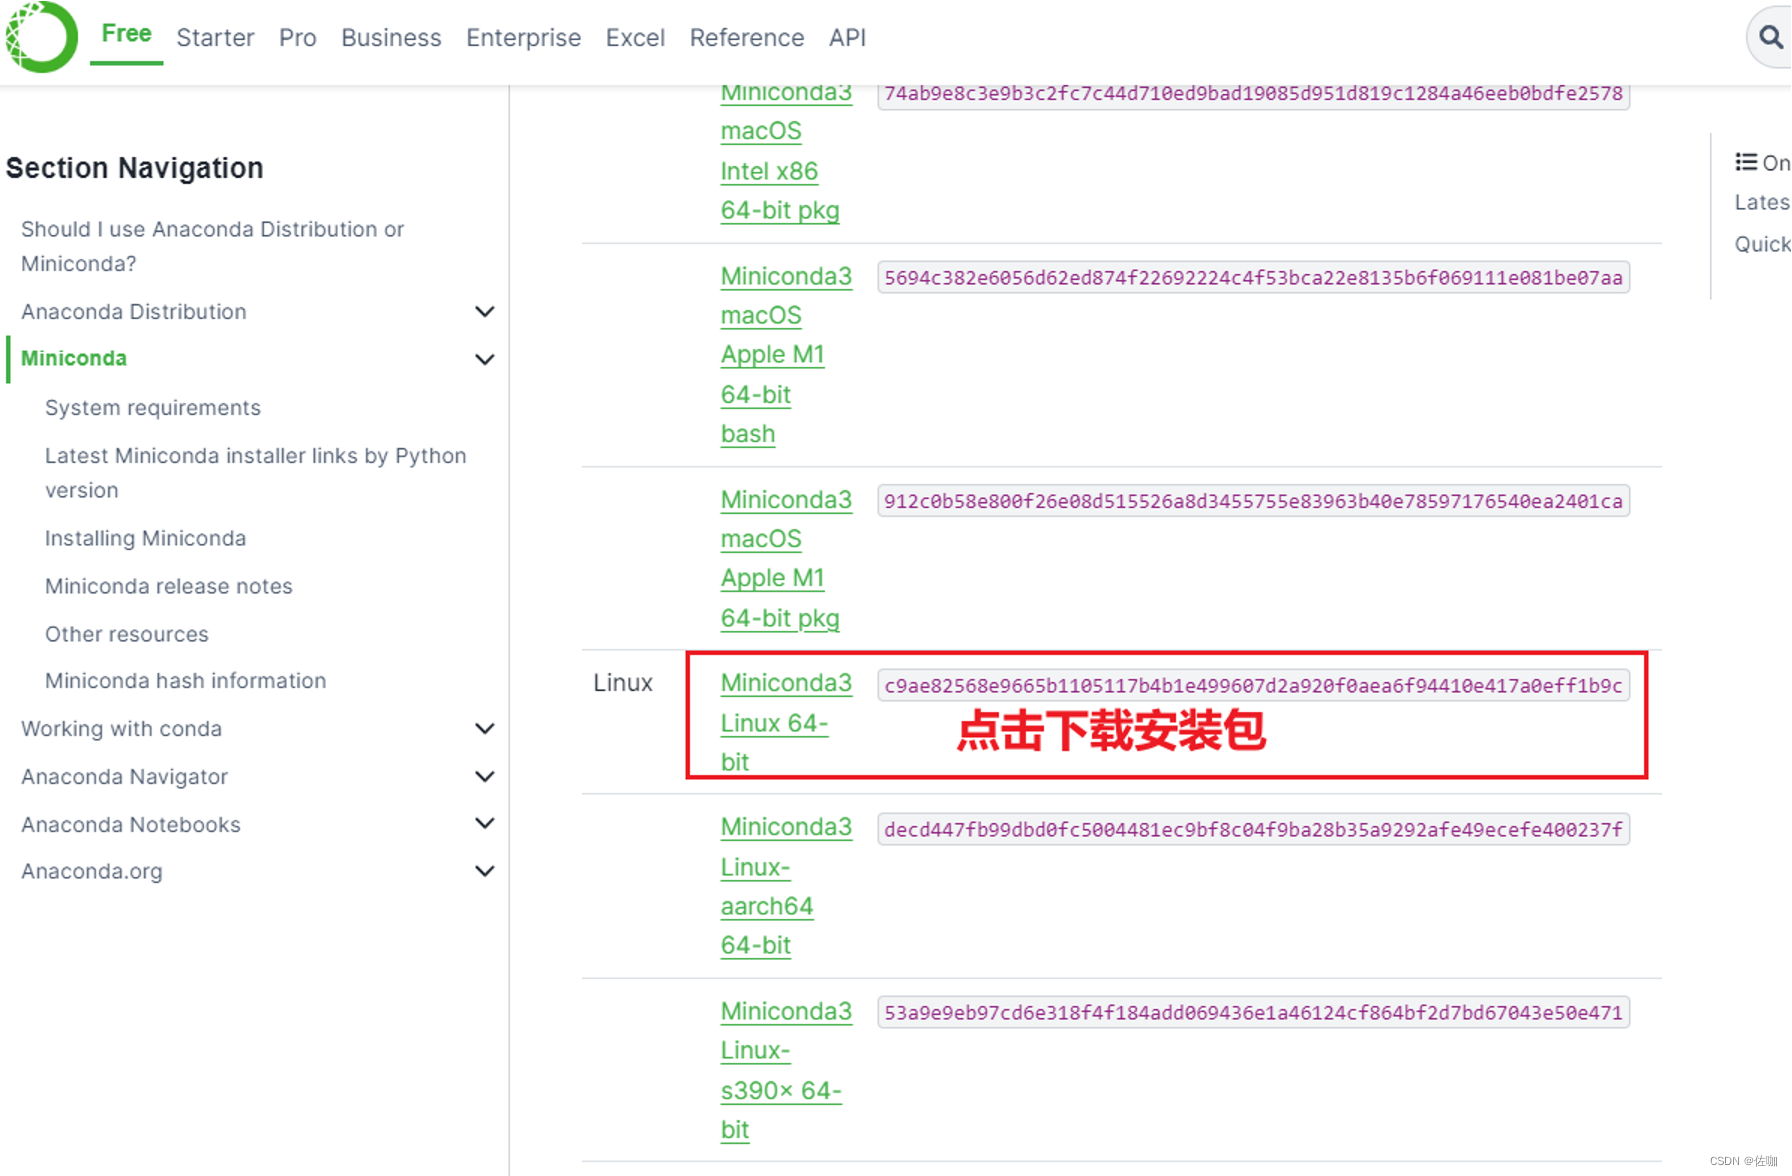Open Anaconda.org nav link
The height and width of the screenshot is (1176, 1792).
(92, 872)
